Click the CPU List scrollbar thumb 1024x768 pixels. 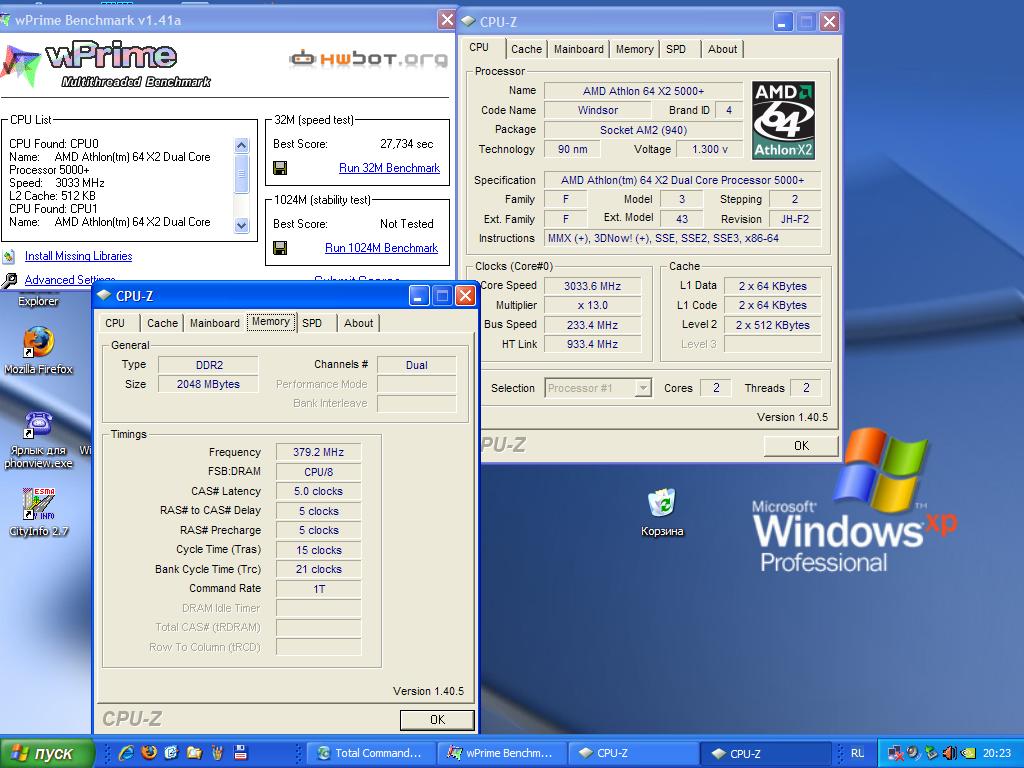242,174
